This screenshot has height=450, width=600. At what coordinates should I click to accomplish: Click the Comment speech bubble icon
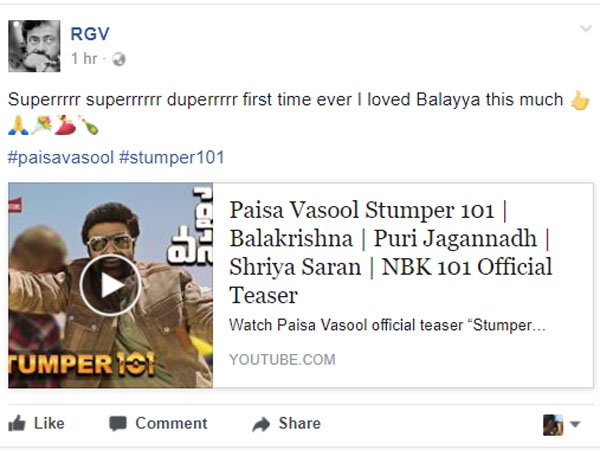(x=117, y=424)
